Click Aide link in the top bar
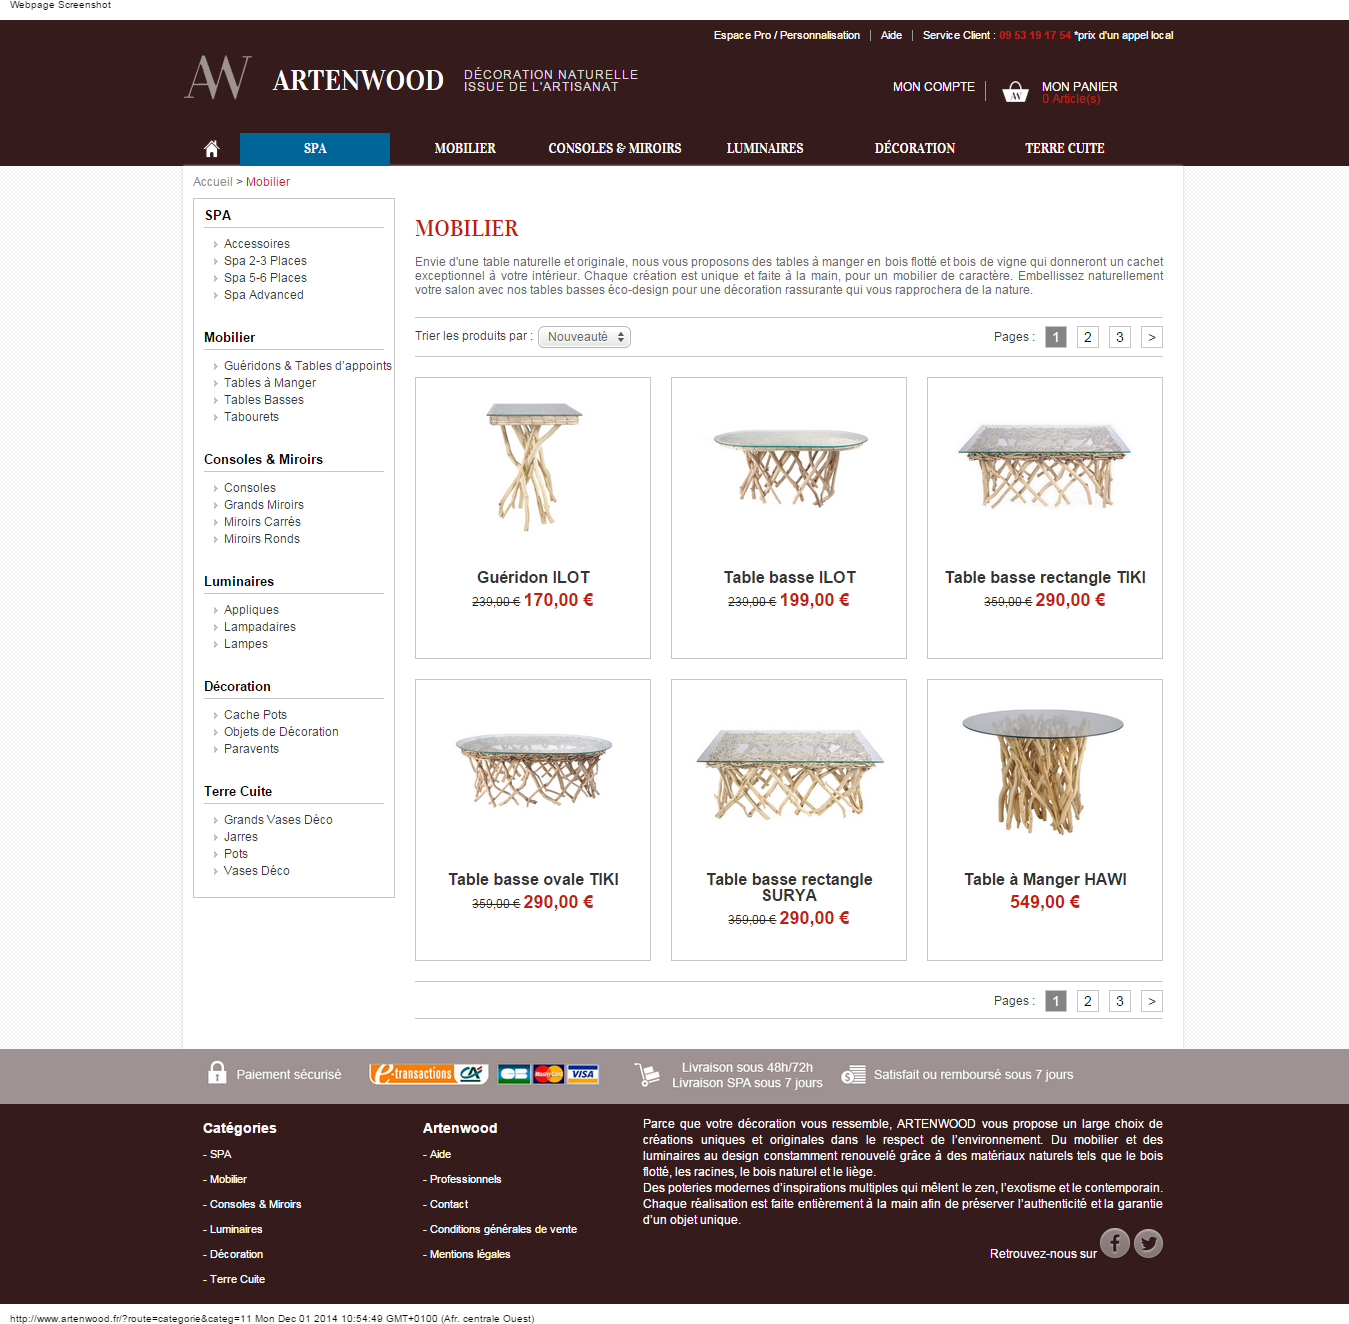The image size is (1349, 1324). pos(891,35)
